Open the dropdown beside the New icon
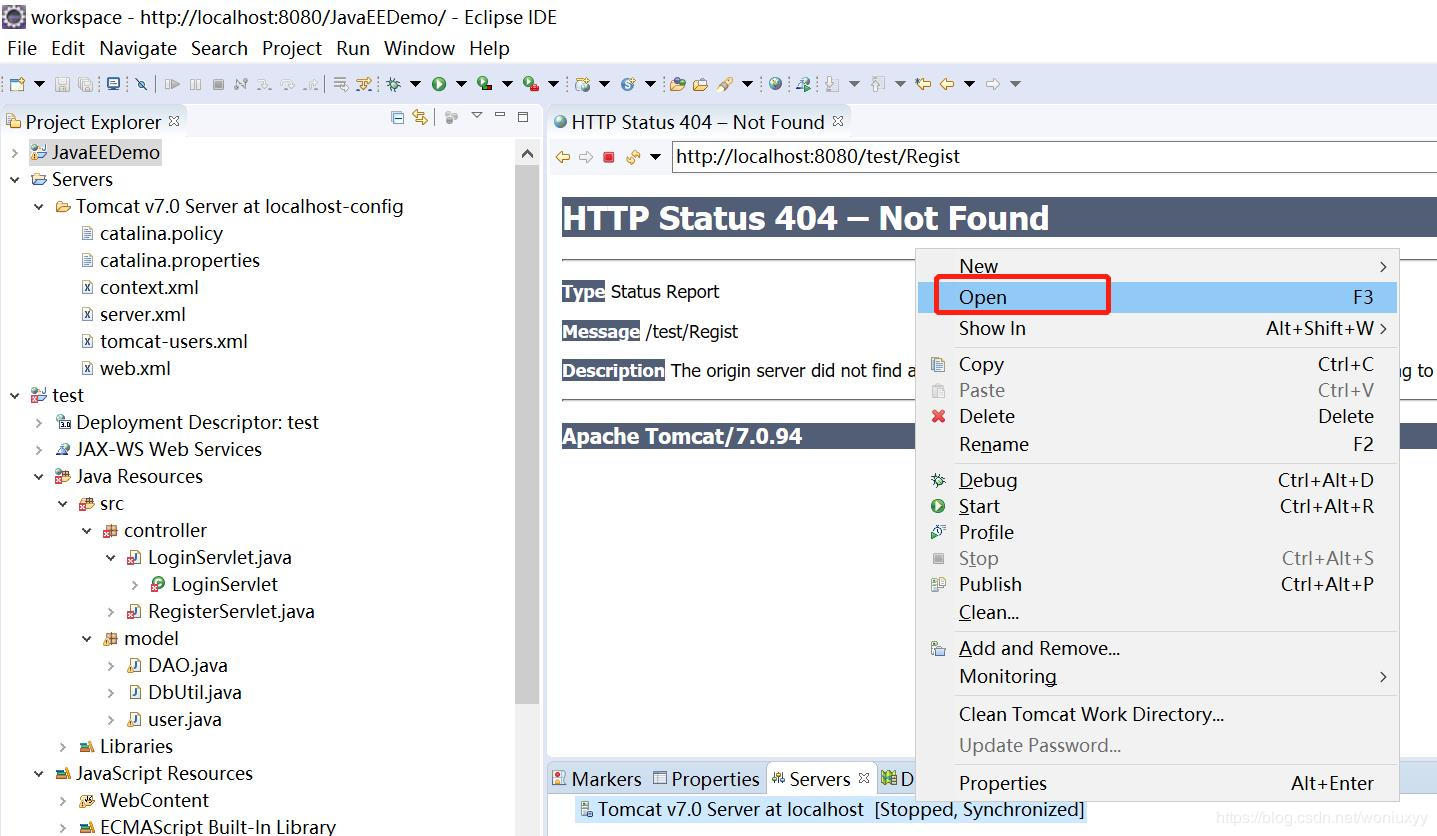Image resolution: width=1437 pixels, height=836 pixels. coord(39,84)
